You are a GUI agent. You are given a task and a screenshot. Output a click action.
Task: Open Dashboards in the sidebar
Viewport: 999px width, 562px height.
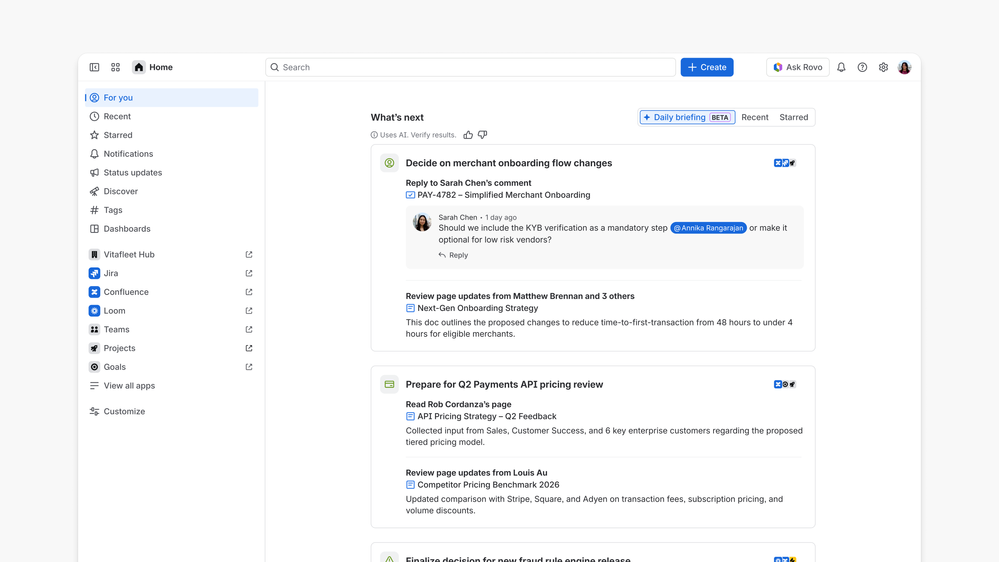(171, 229)
